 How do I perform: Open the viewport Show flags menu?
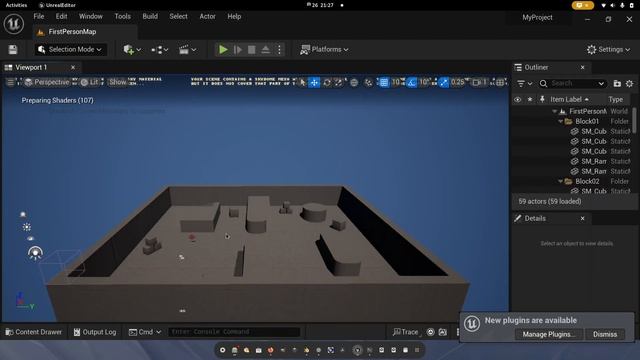point(118,82)
